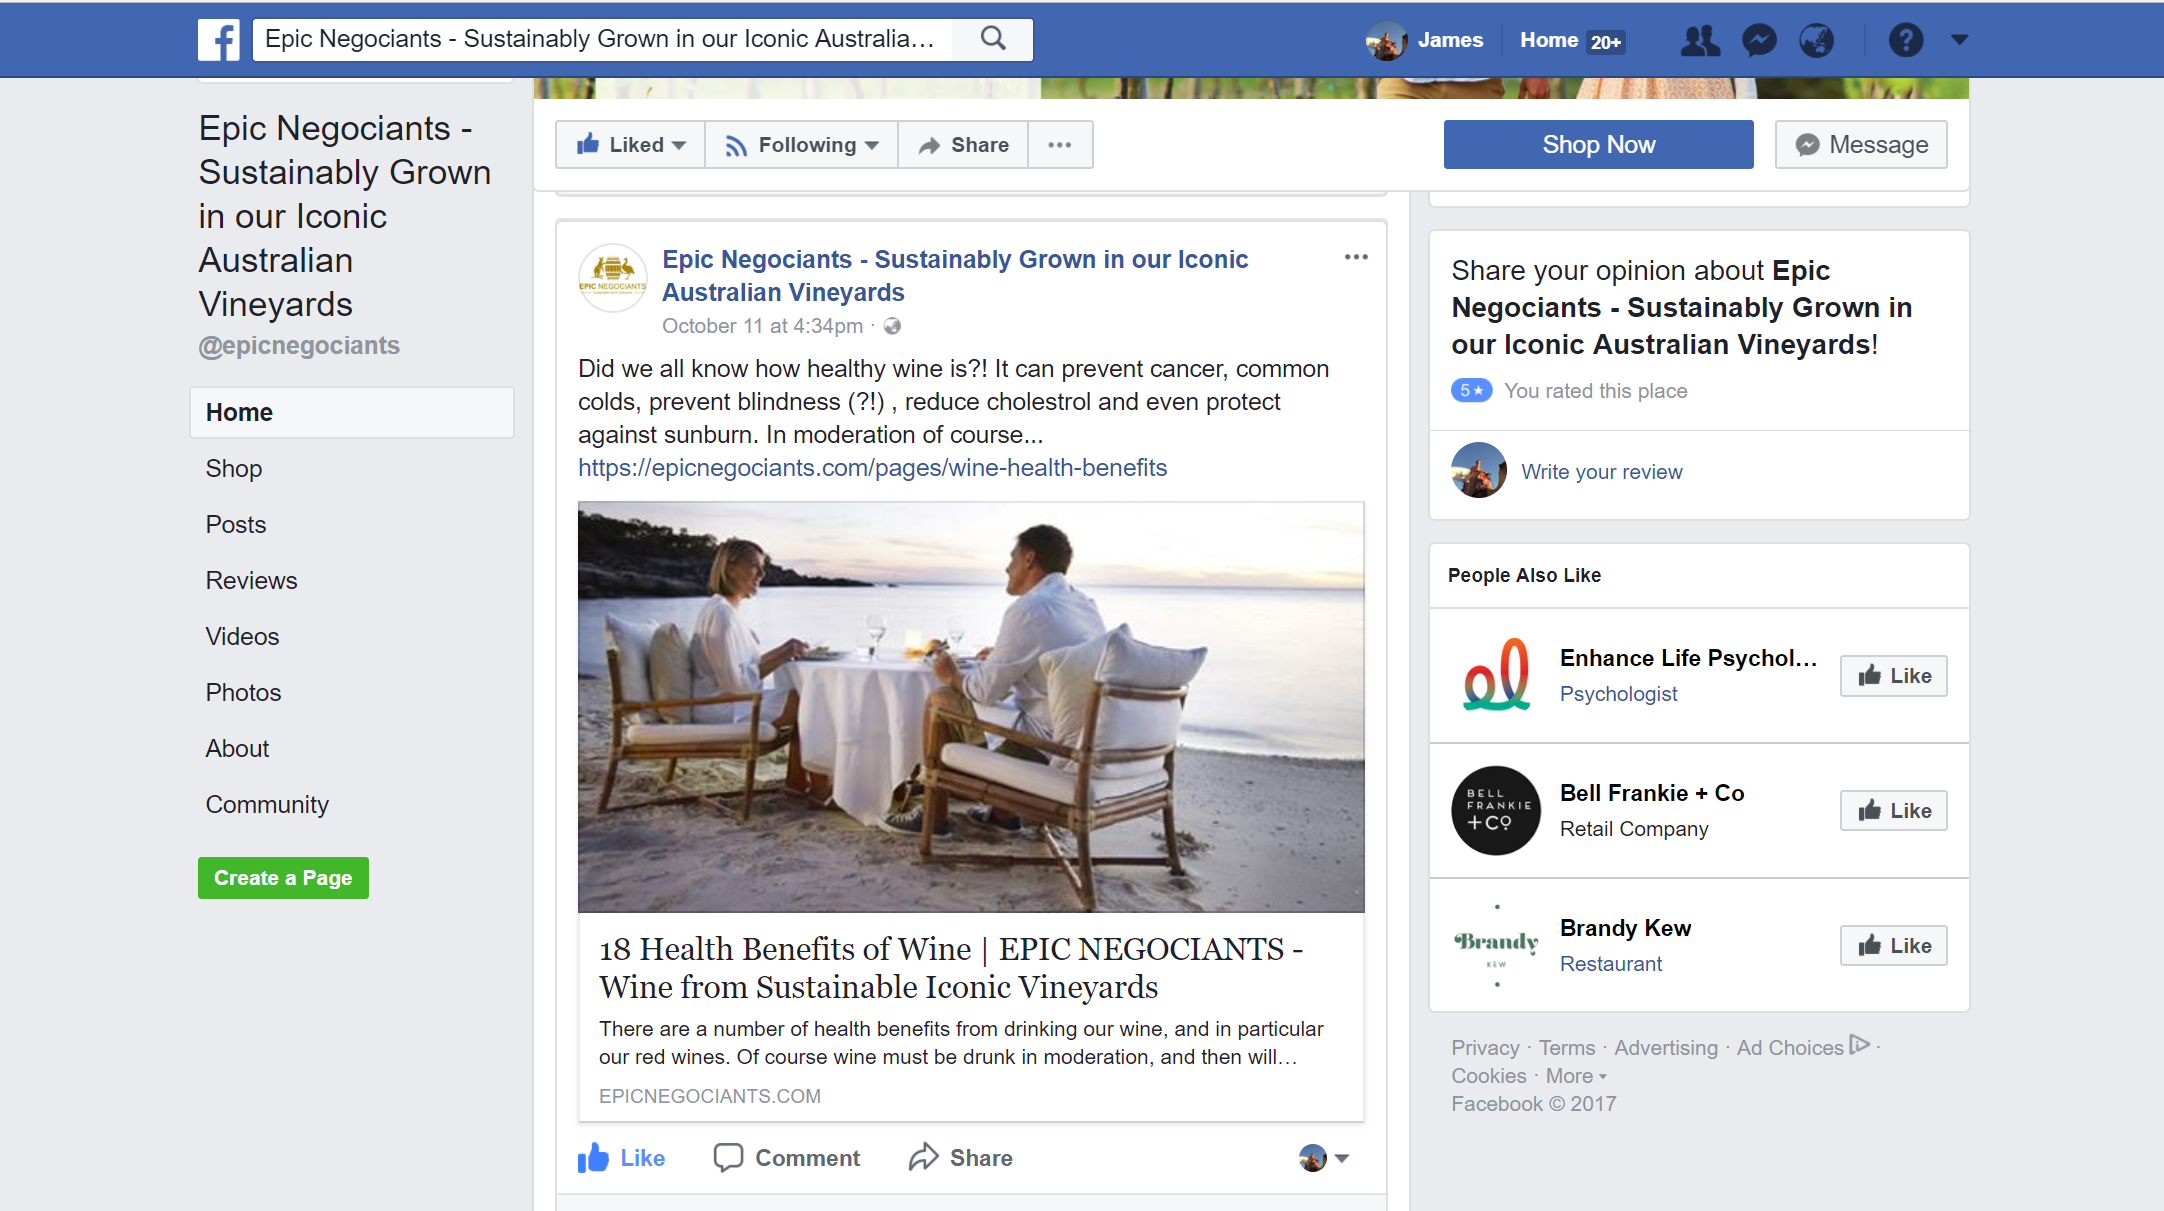Open account settings dropdown arrow

(x=1960, y=40)
